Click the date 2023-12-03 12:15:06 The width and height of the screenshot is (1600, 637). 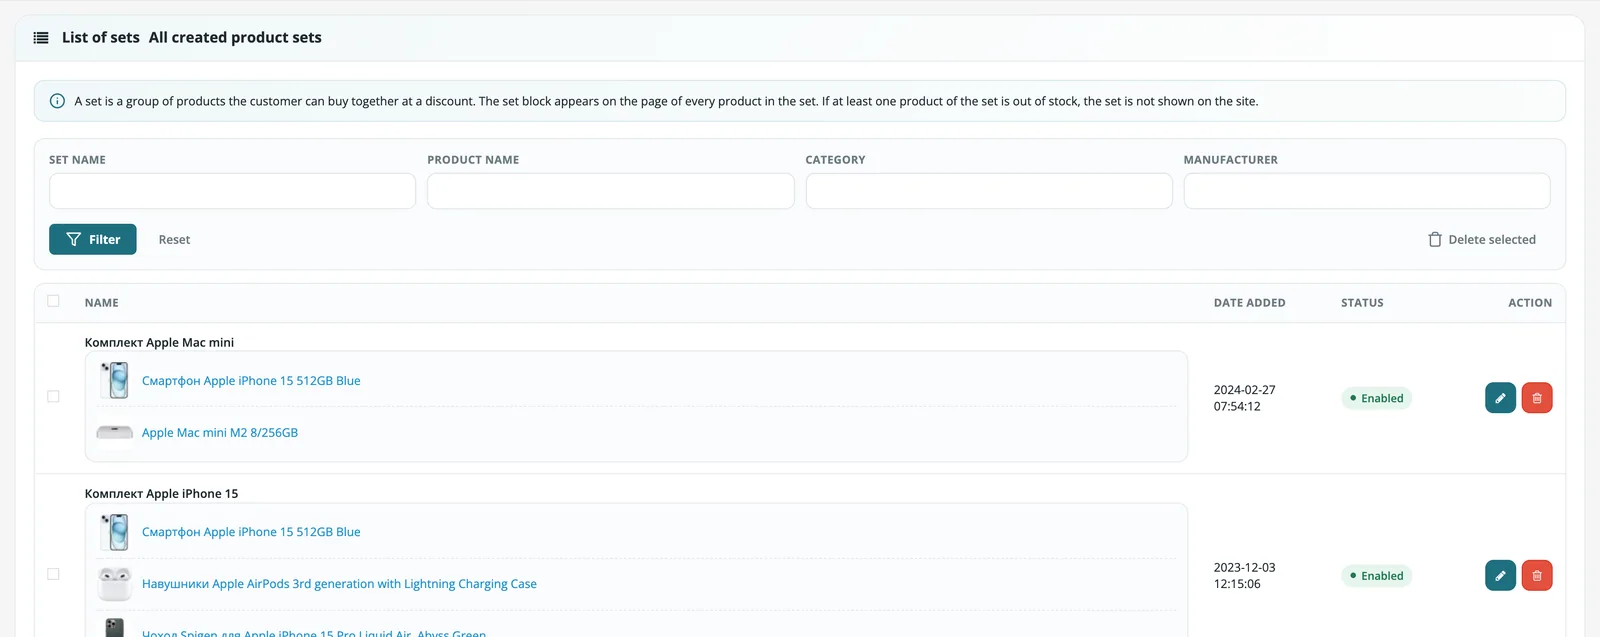(x=1245, y=576)
